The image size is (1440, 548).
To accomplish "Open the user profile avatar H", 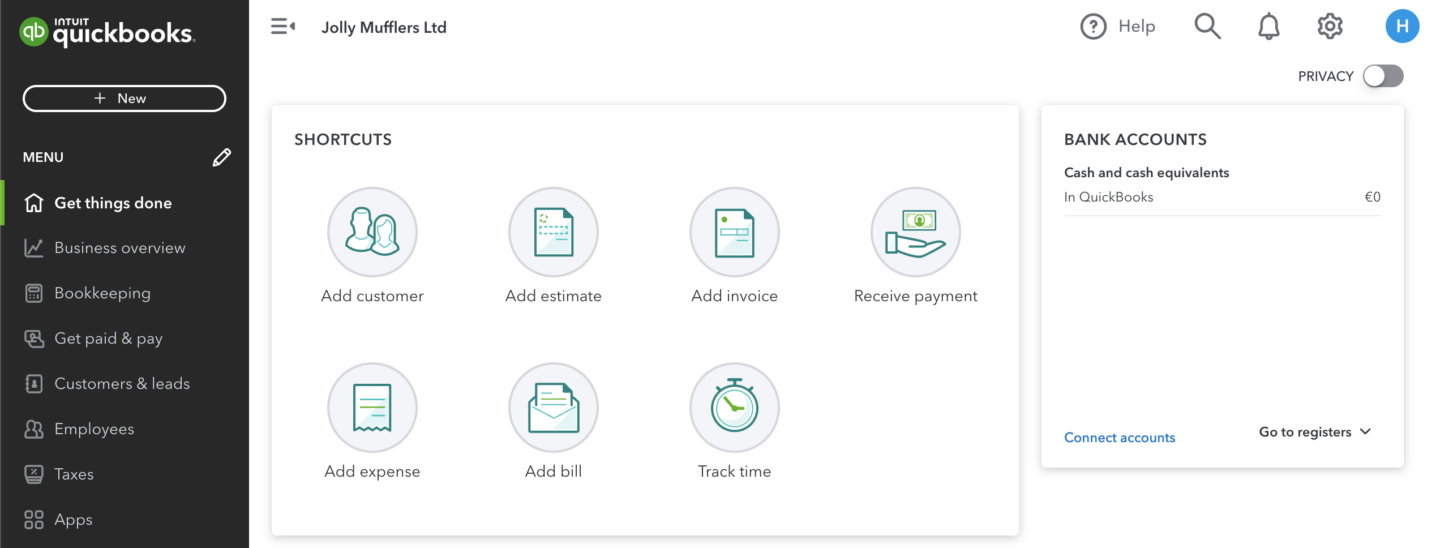I will point(1402,27).
